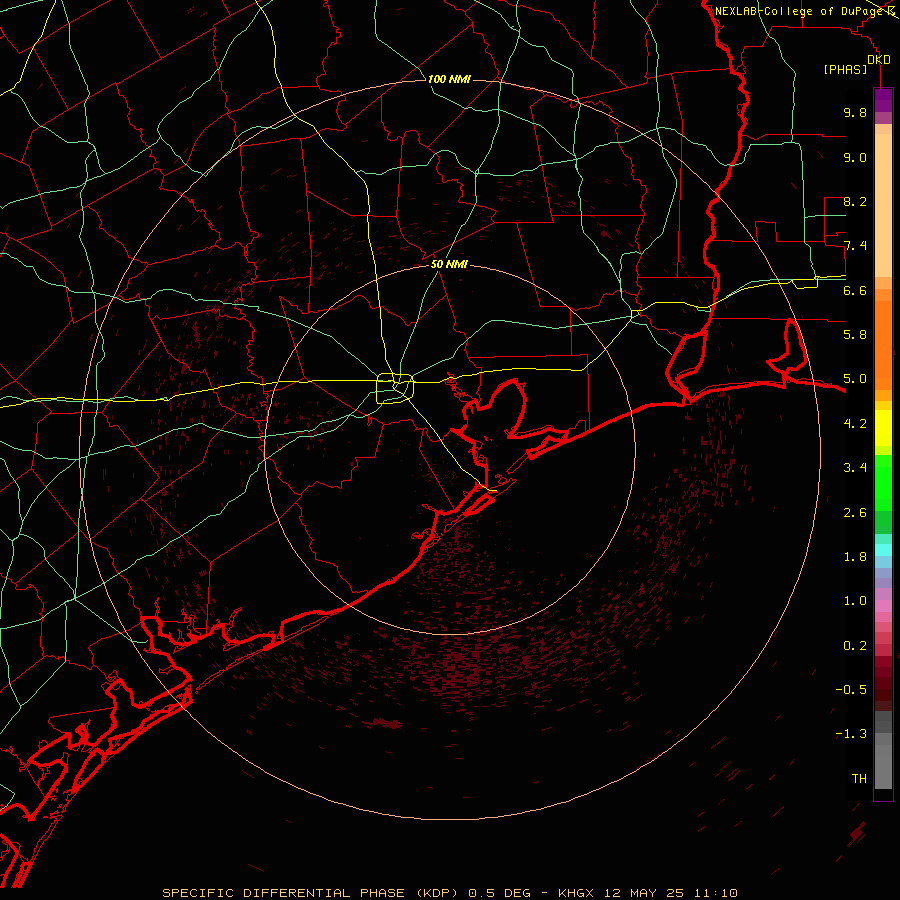Screen dimensions: 900x900
Task: Select the 8.2 value on color scale
Action: coord(855,201)
